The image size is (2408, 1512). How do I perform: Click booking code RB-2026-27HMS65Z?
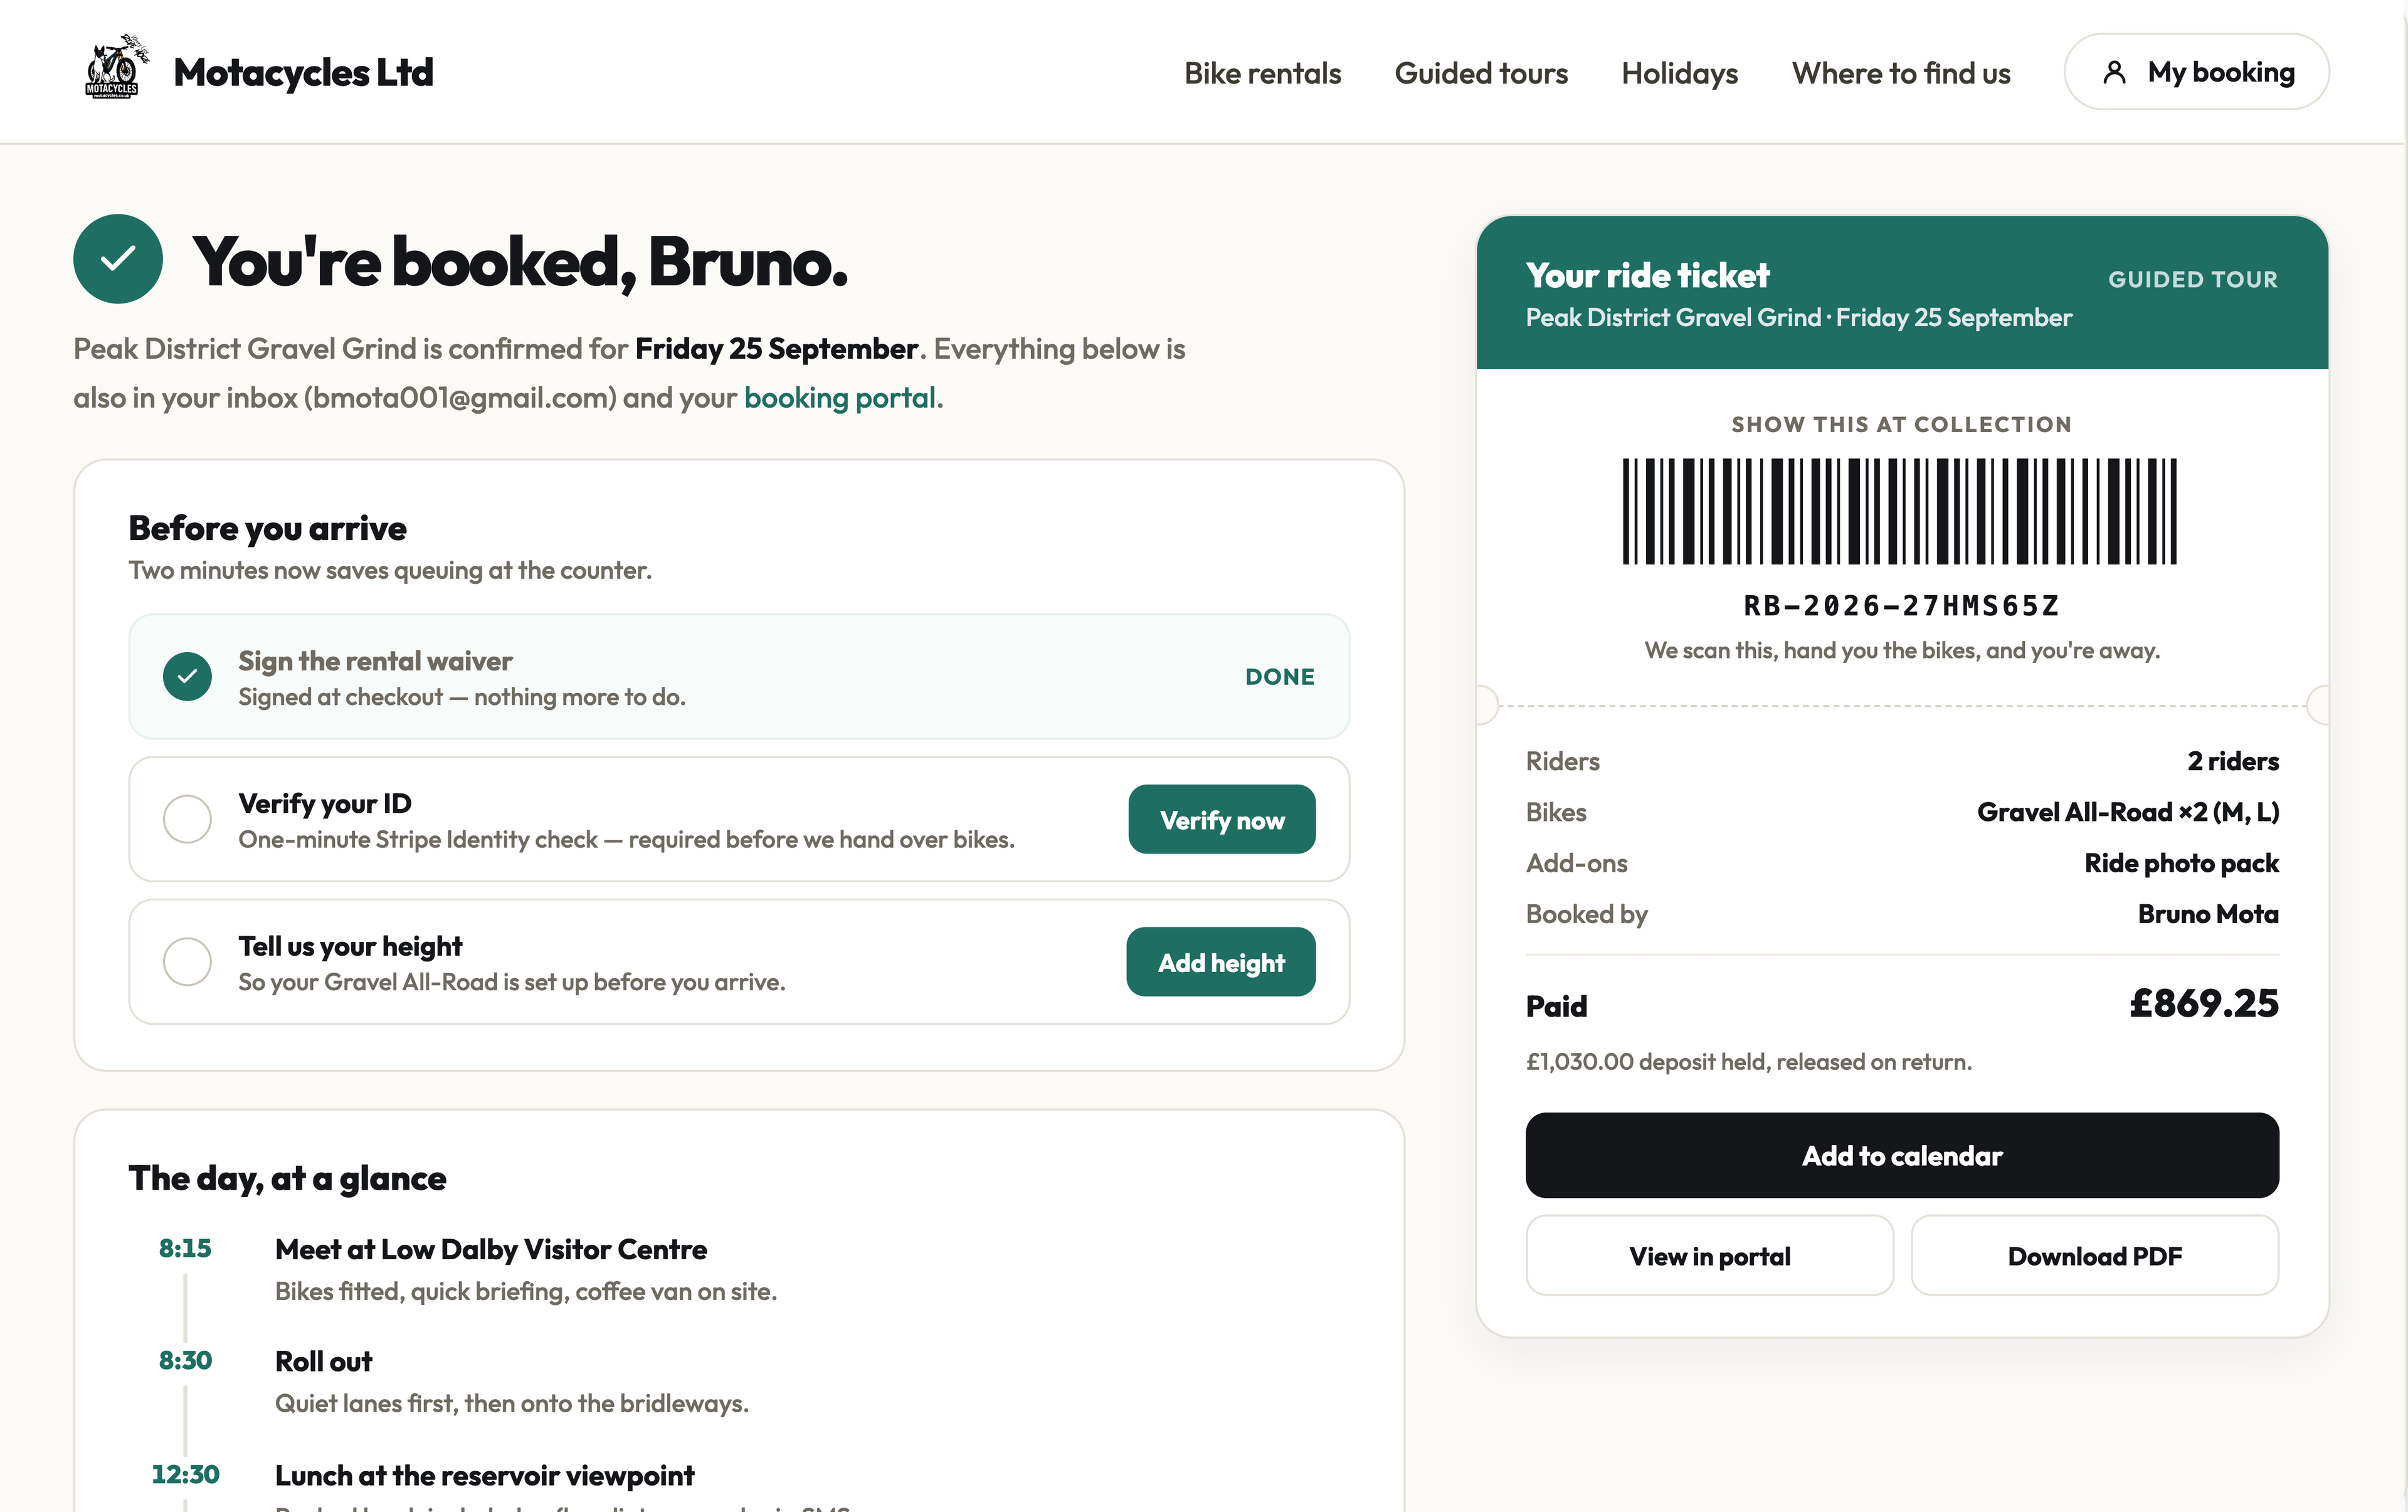click(1901, 606)
